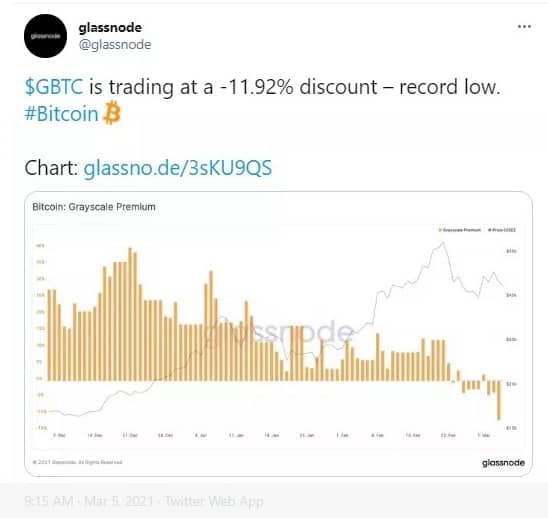Open the #Bitcoin hashtag
The height and width of the screenshot is (518, 548).
click(62, 114)
